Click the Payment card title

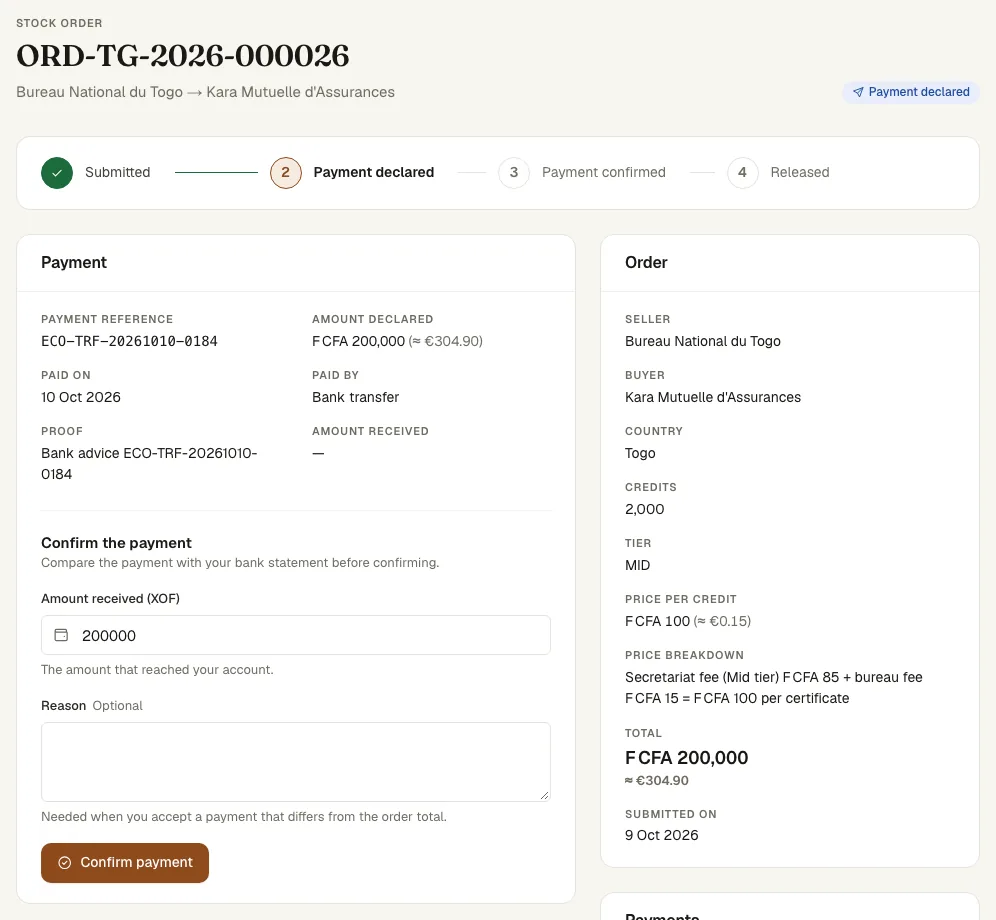click(74, 262)
